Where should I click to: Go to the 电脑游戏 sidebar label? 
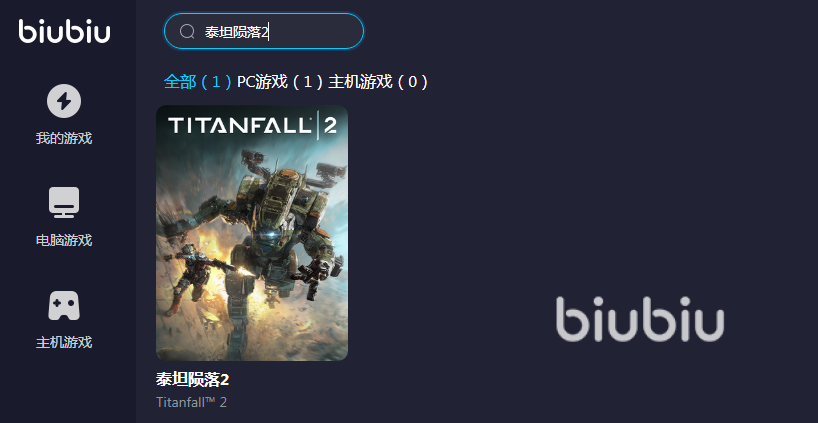click(64, 240)
